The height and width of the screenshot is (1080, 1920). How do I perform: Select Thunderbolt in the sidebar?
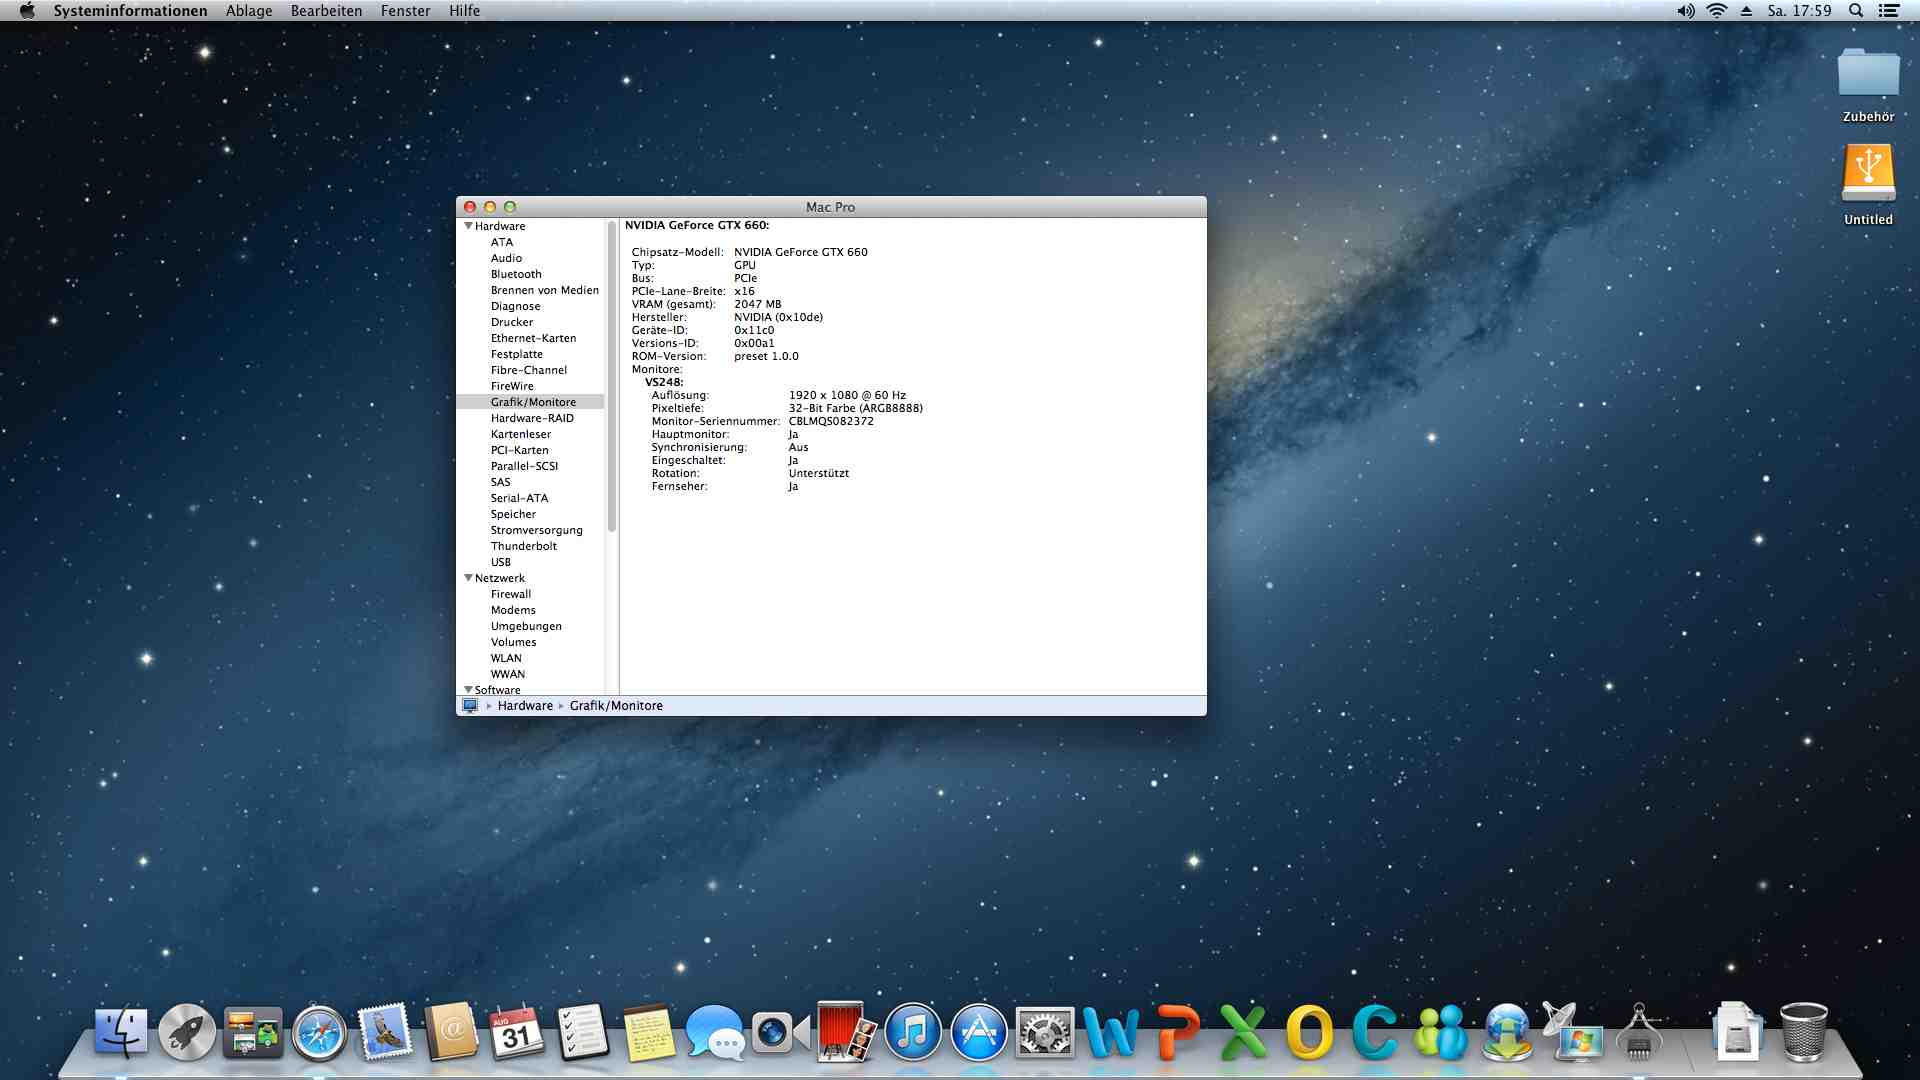click(523, 546)
